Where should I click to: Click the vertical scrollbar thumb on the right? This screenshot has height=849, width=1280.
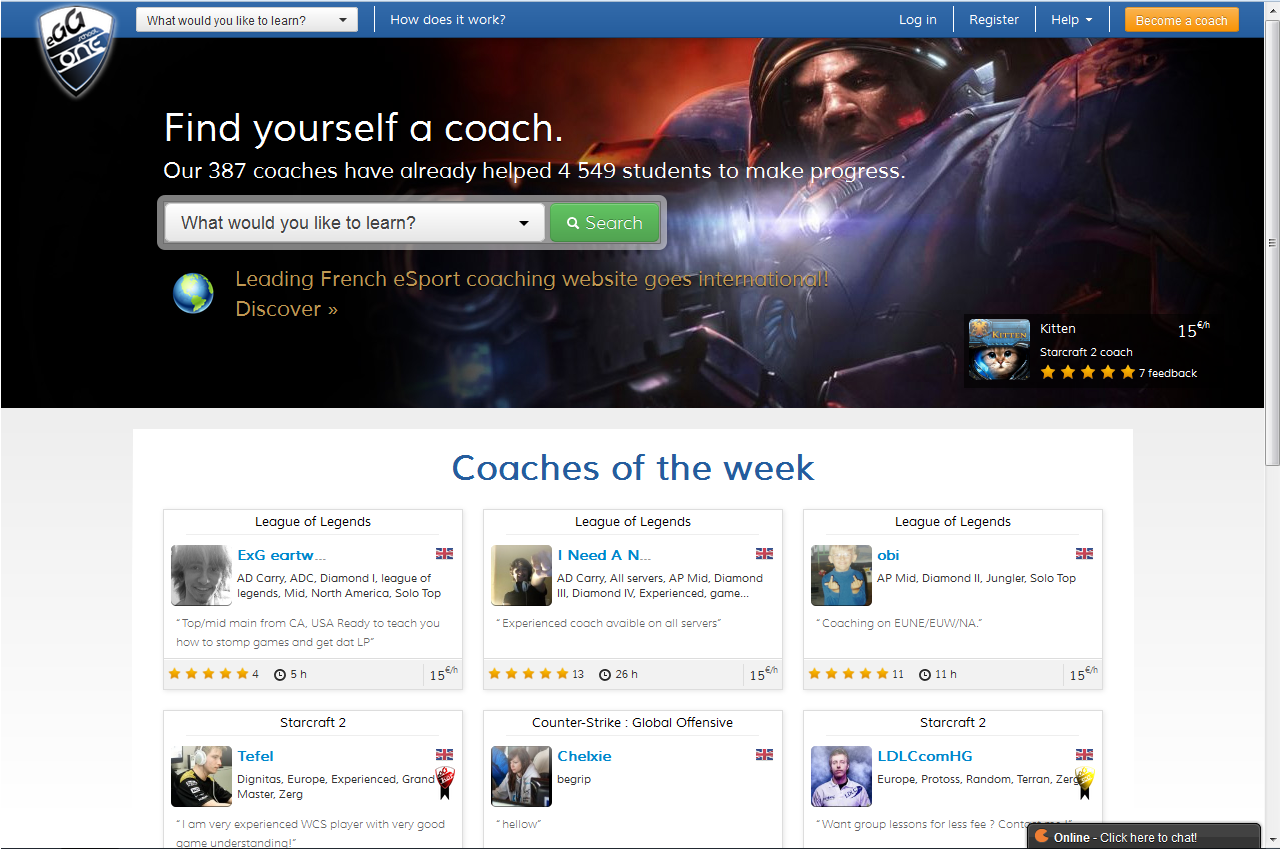[1272, 240]
